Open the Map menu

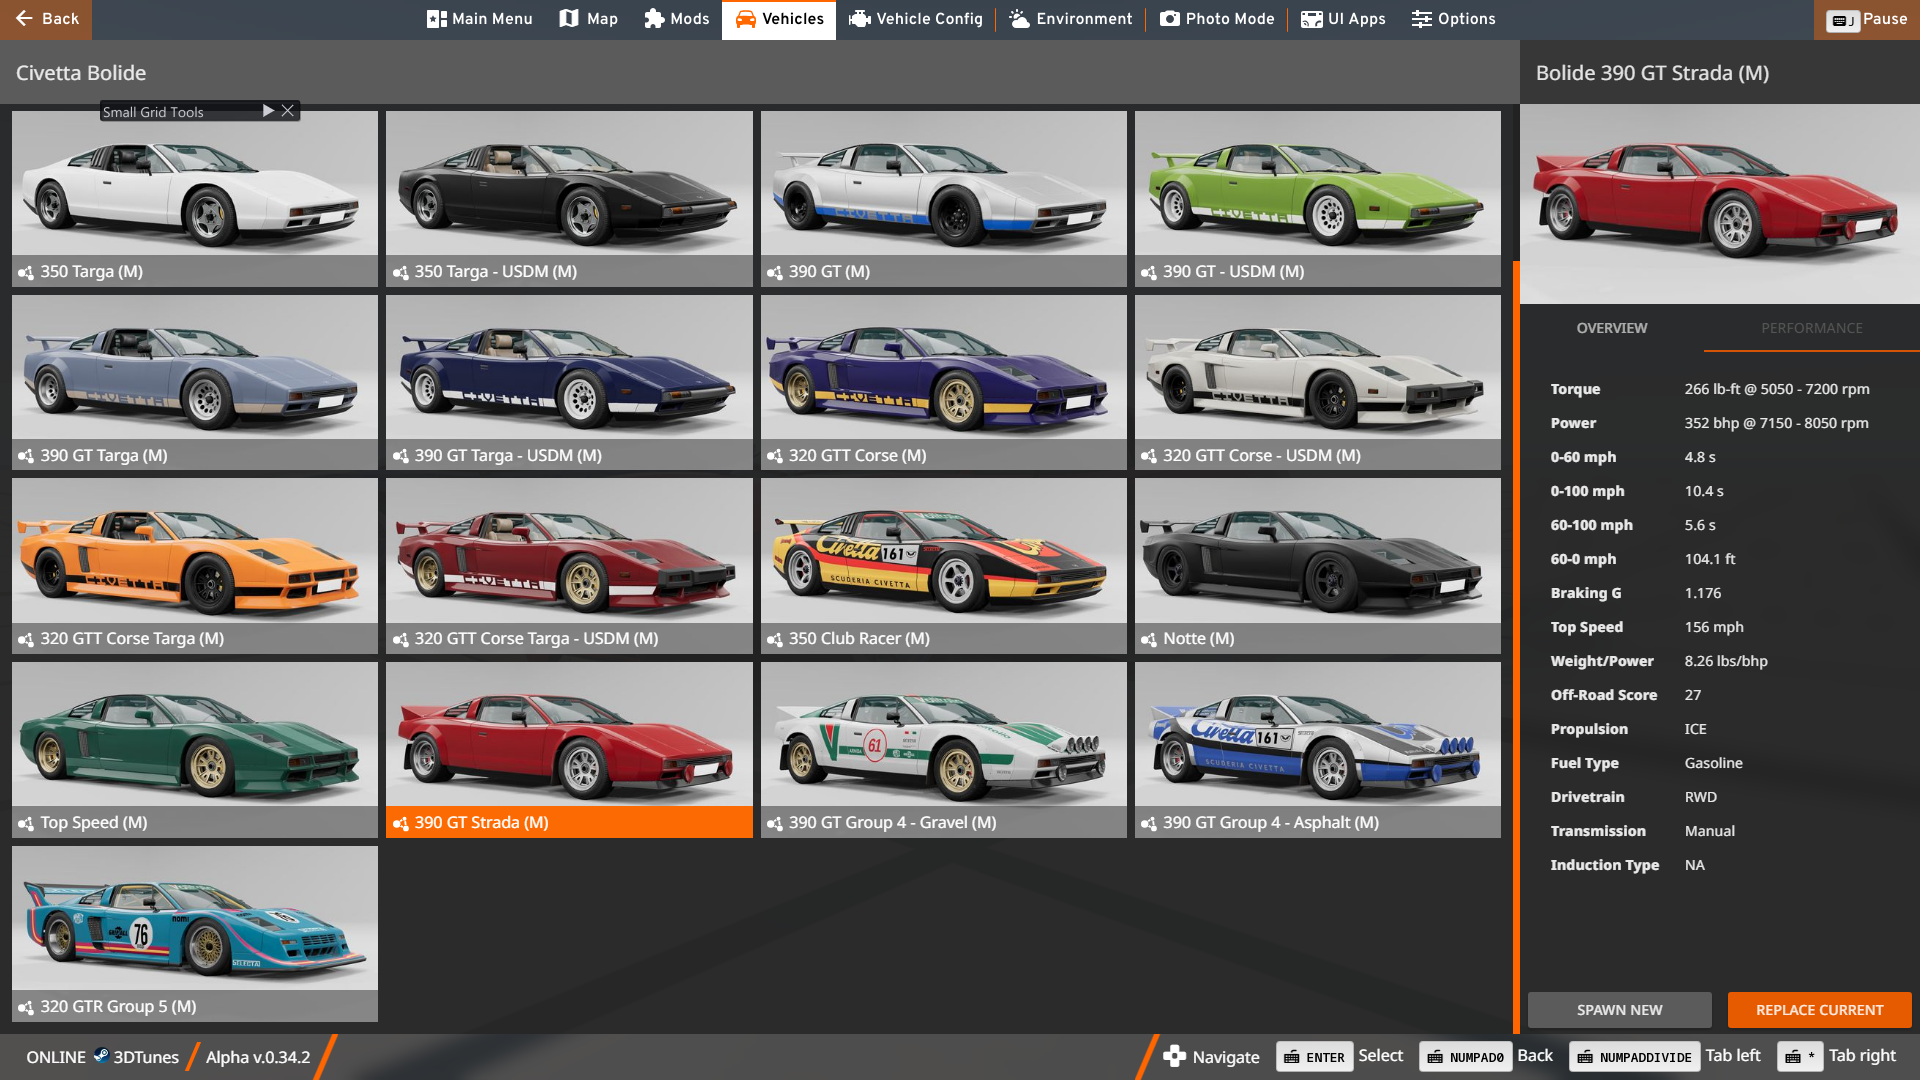[x=588, y=19]
